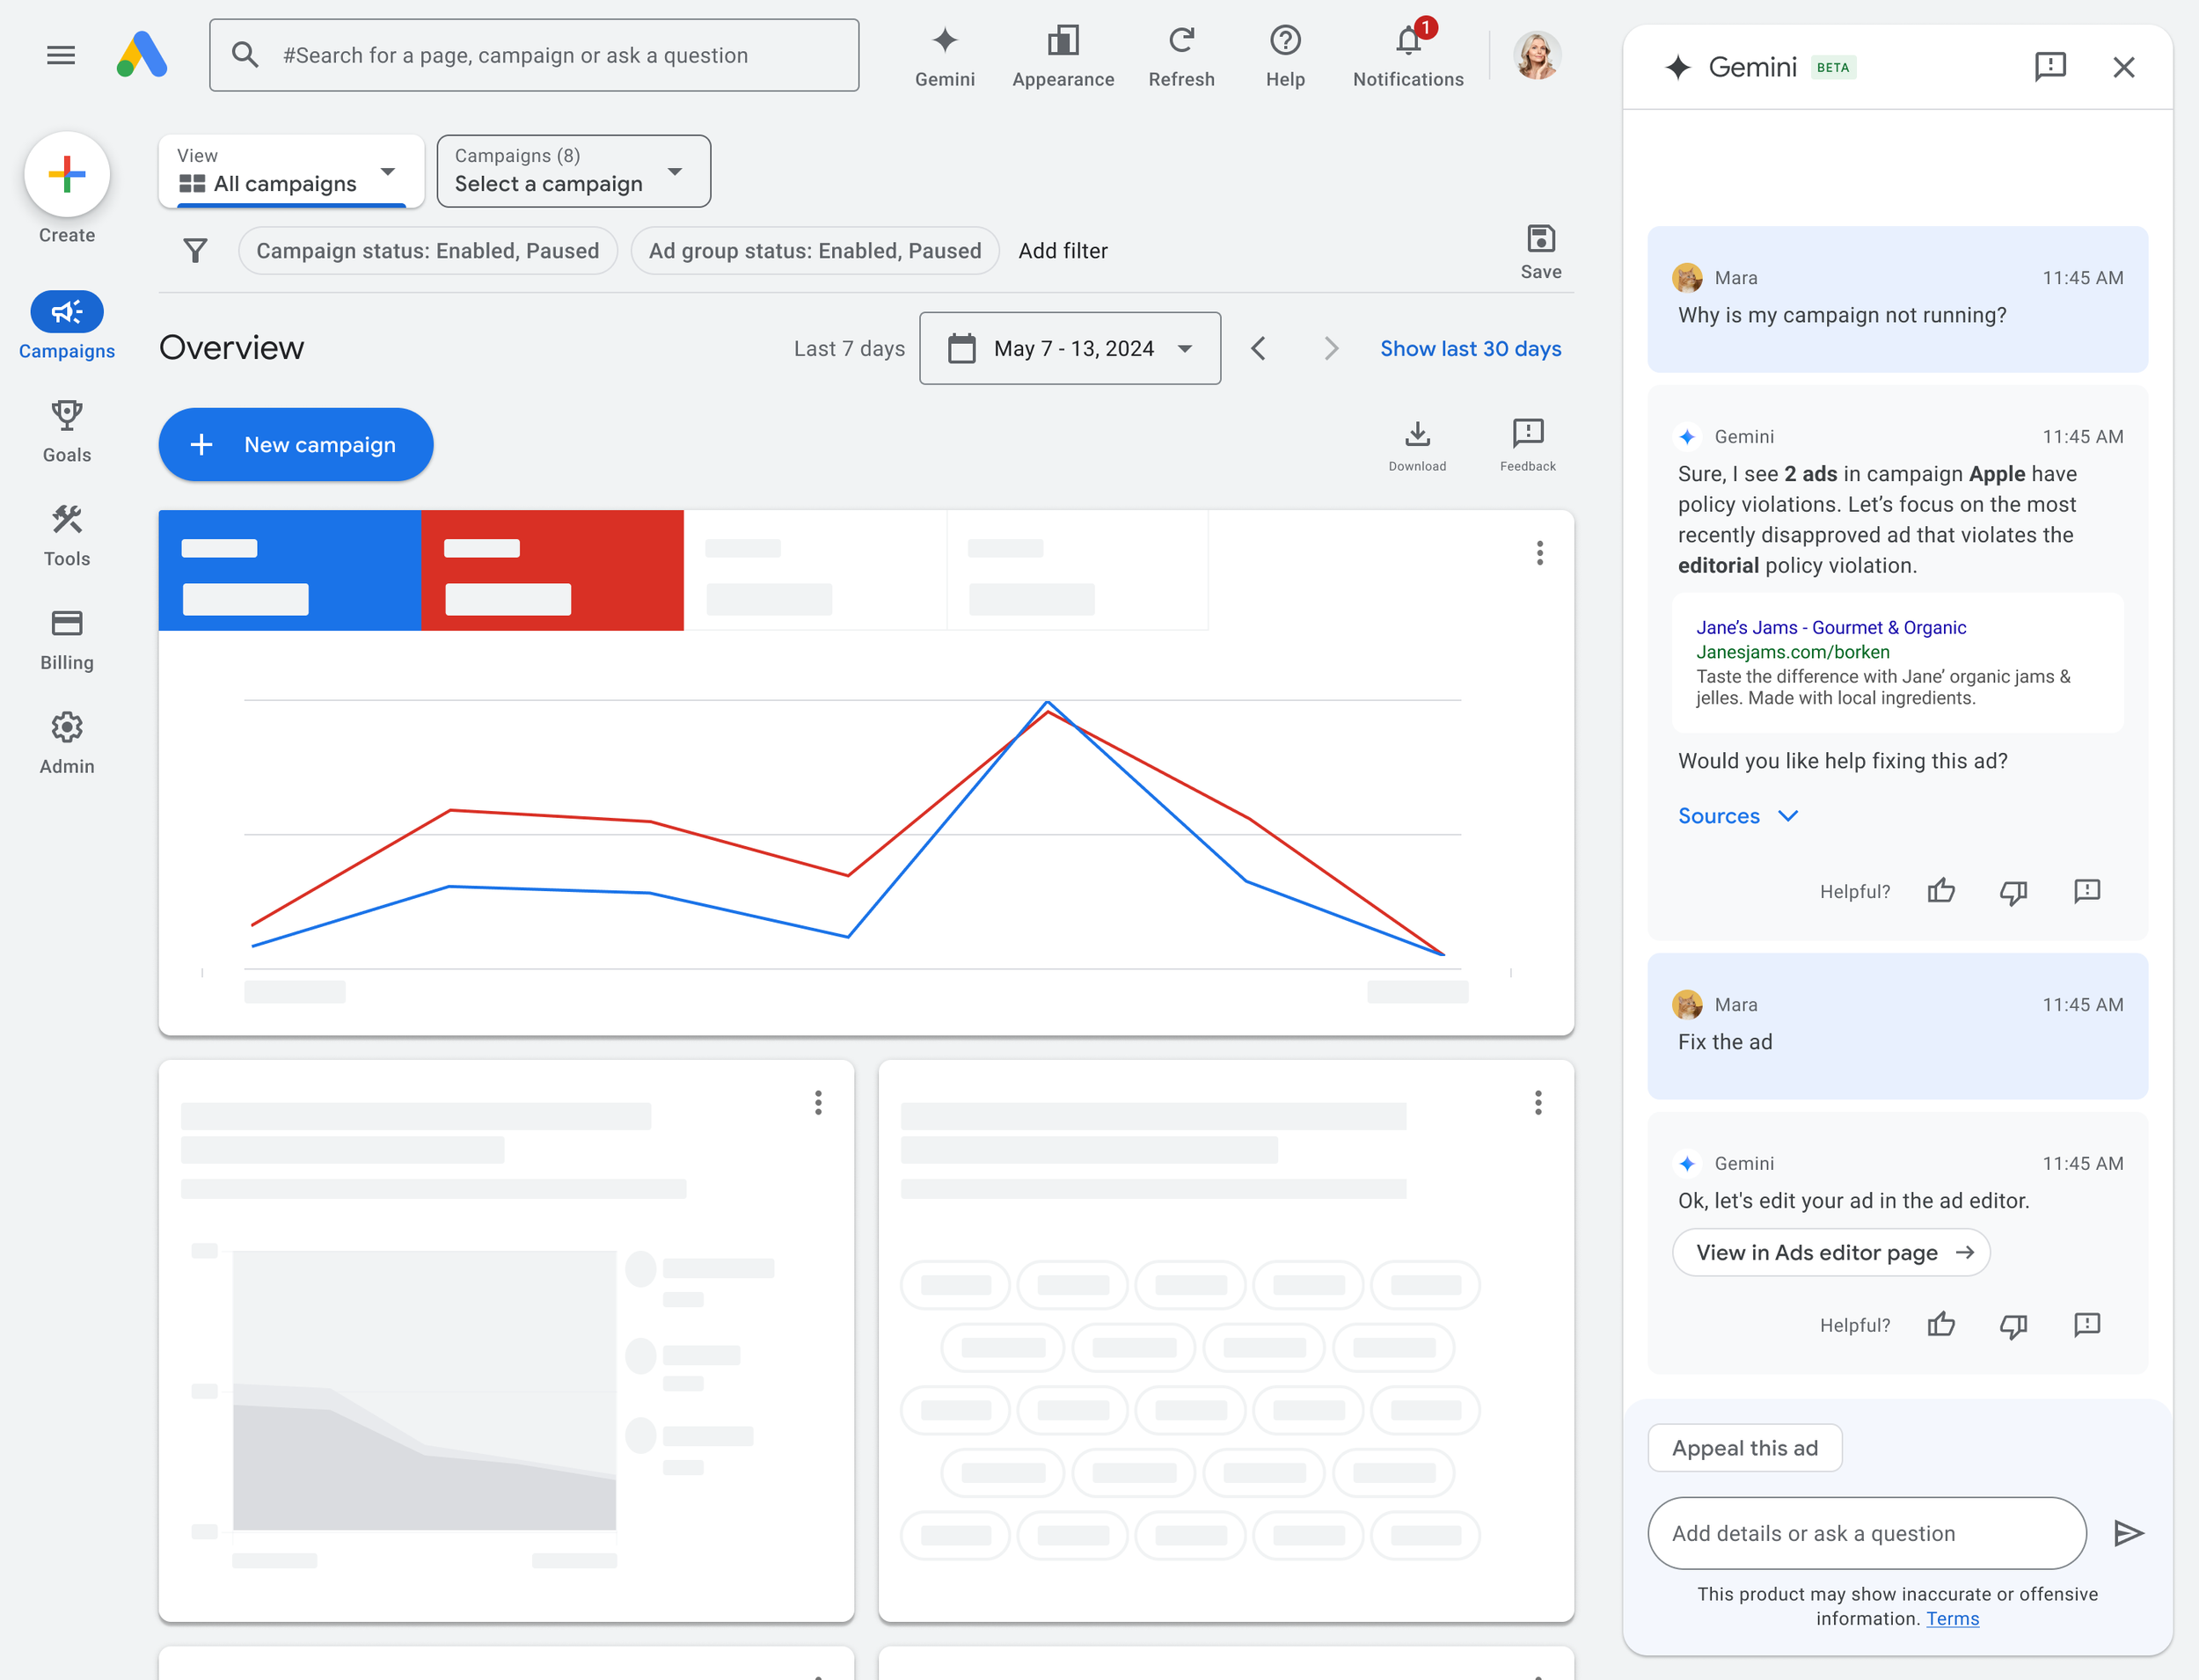The image size is (2199, 1680).
Task: Open the Select a campaign dropdown
Action: pos(573,171)
